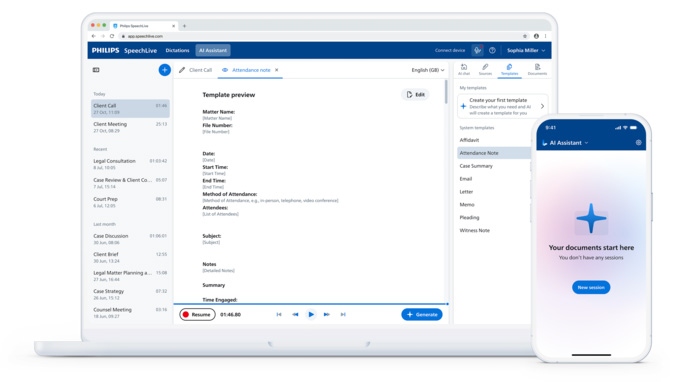Expand the Sophia Miller account menu
700x382 pixels.
coord(526,50)
